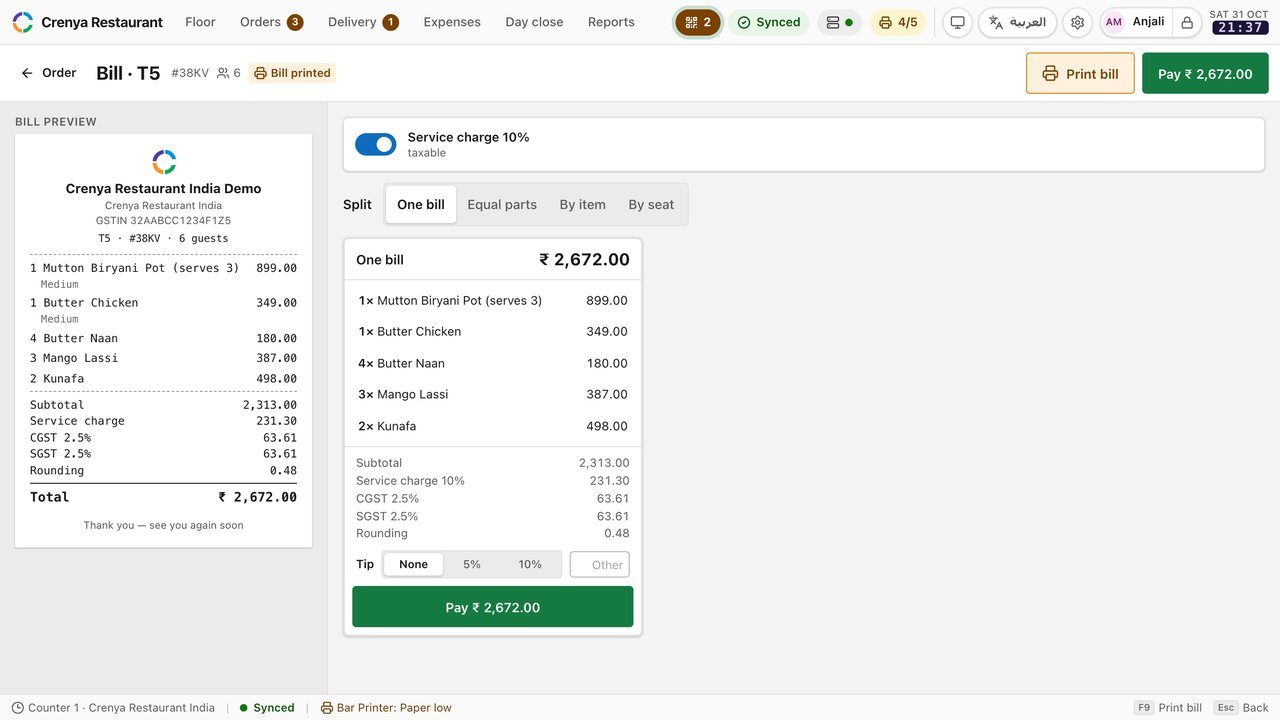Image resolution: width=1280 pixels, height=720 pixels.
Task: Click the Bill printed status badge
Action: (292, 73)
